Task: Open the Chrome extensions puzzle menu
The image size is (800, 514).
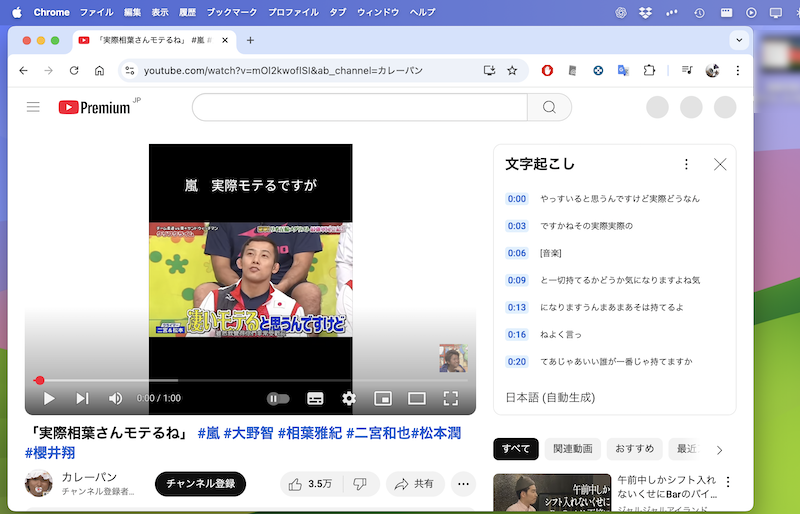Action: tap(649, 70)
